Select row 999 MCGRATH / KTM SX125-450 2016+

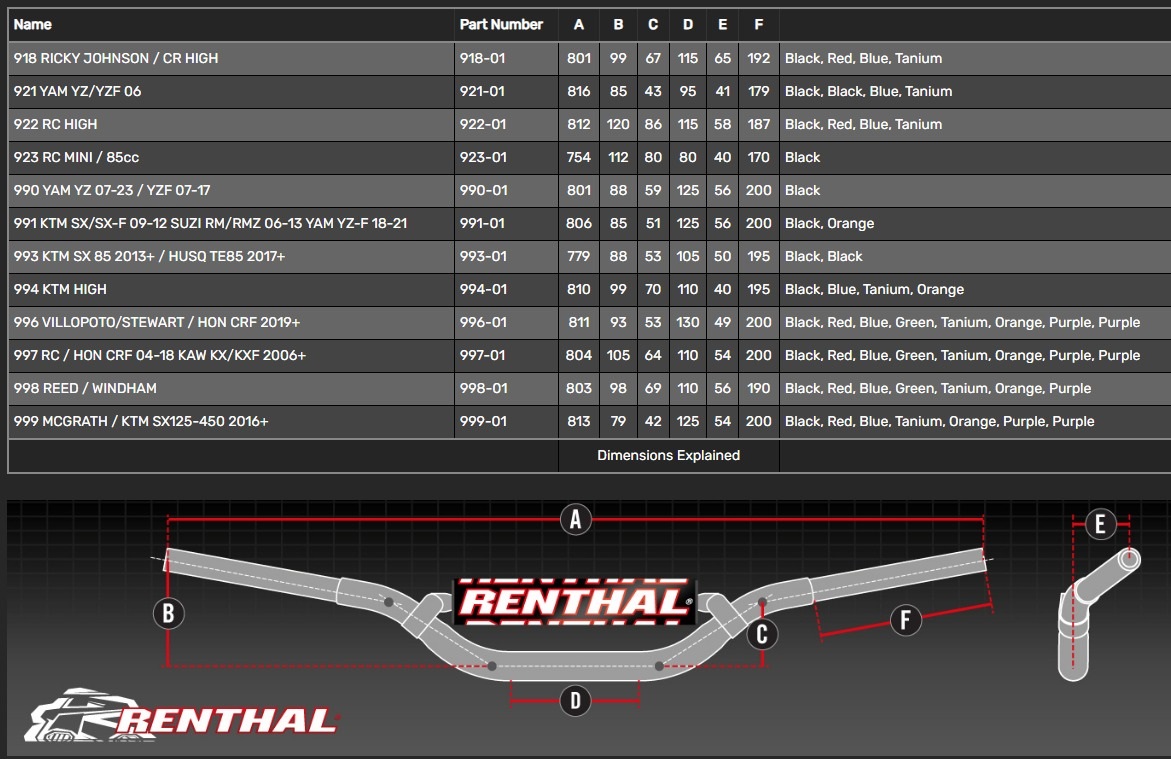click(589, 421)
